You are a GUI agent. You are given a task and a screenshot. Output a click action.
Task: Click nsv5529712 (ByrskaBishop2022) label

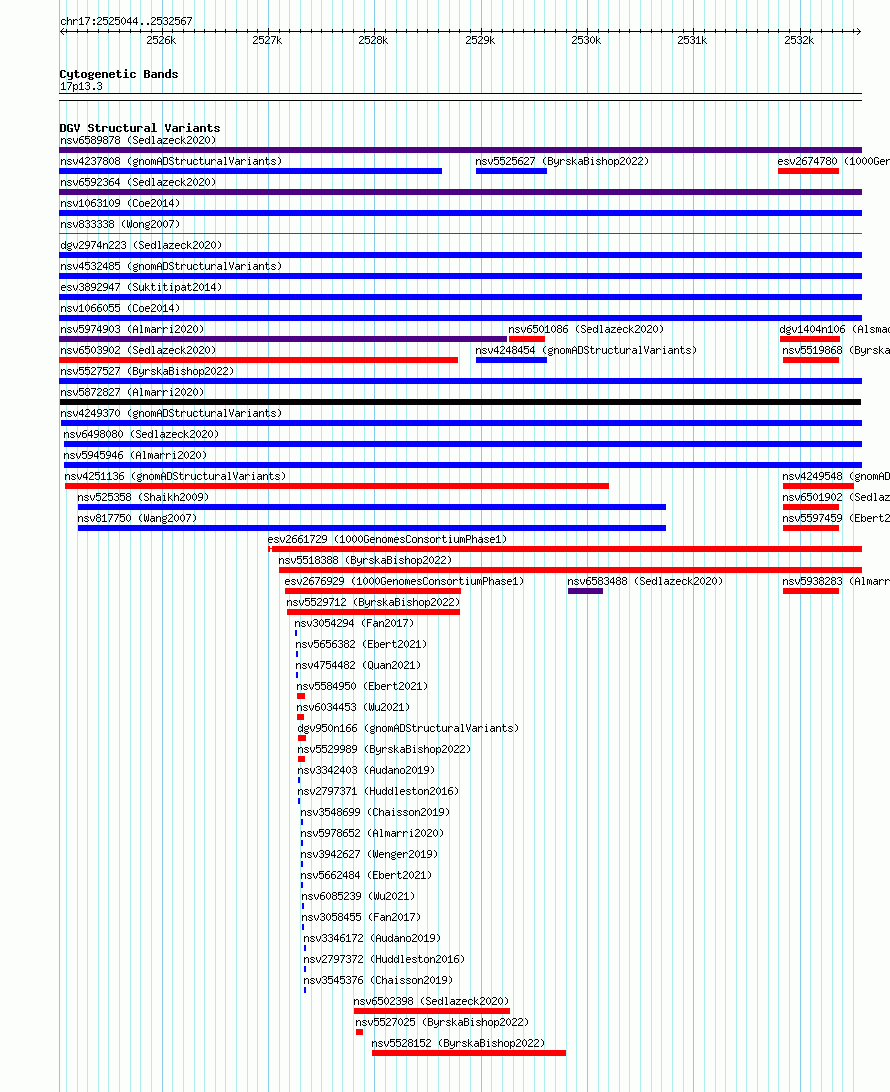tap(373, 602)
